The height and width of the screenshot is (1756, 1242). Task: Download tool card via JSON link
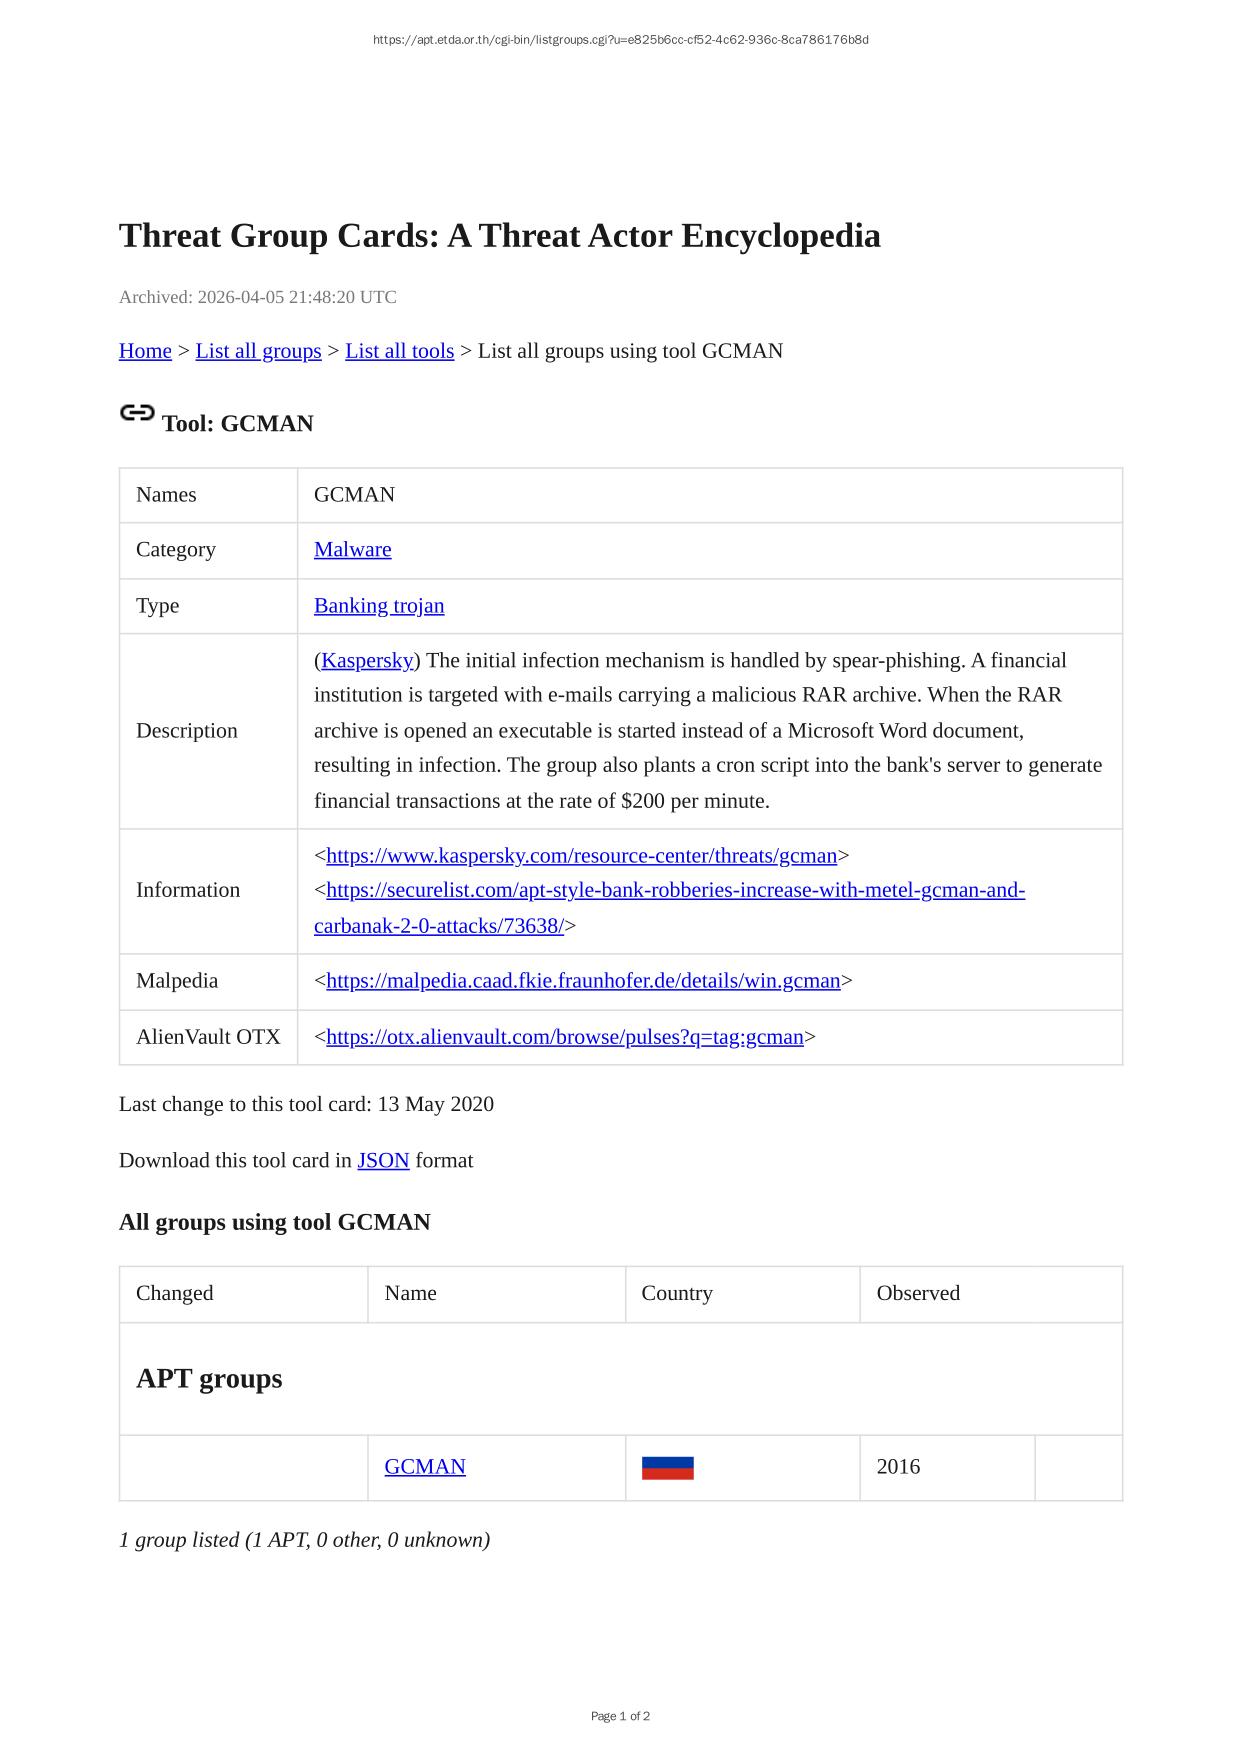click(x=383, y=1161)
